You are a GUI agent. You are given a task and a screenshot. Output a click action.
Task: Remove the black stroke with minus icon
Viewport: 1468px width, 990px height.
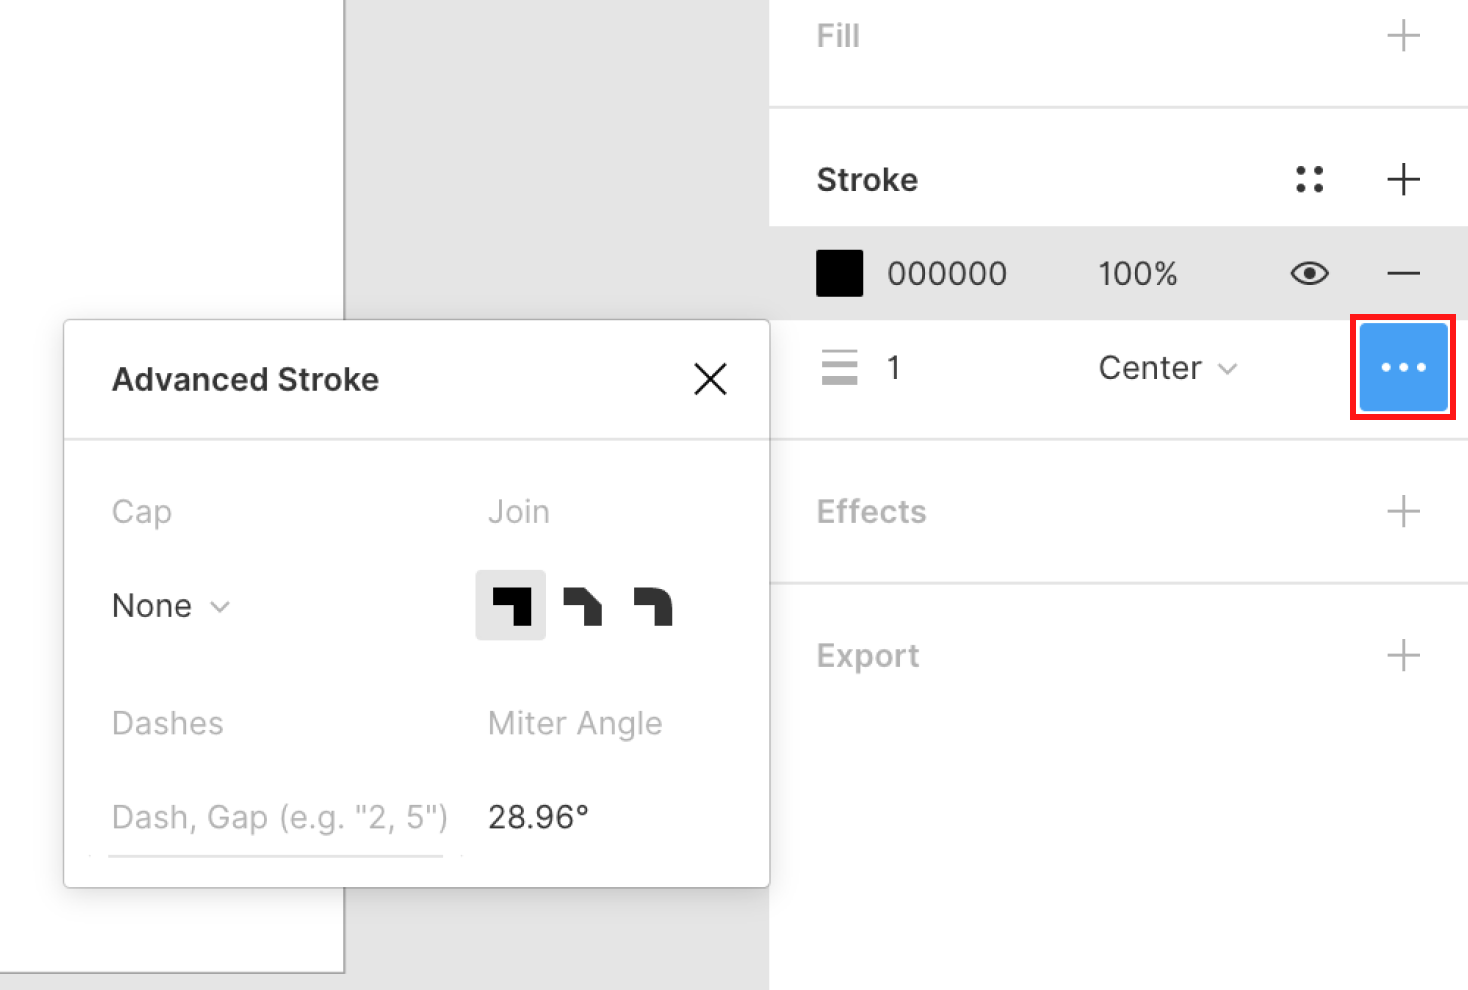(x=1403, y=273)
